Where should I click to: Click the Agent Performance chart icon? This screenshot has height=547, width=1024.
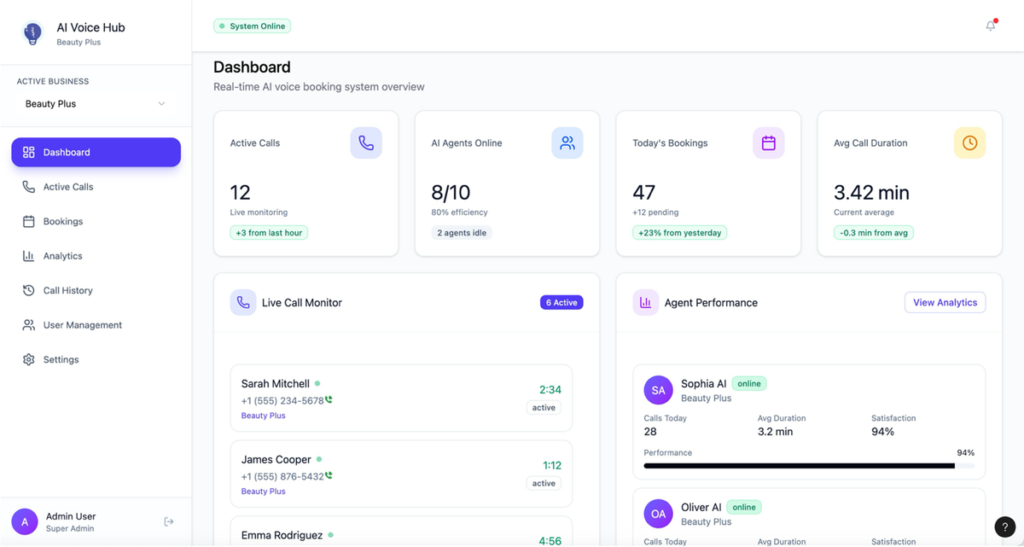pyautogui.click(x=645, y=302)
